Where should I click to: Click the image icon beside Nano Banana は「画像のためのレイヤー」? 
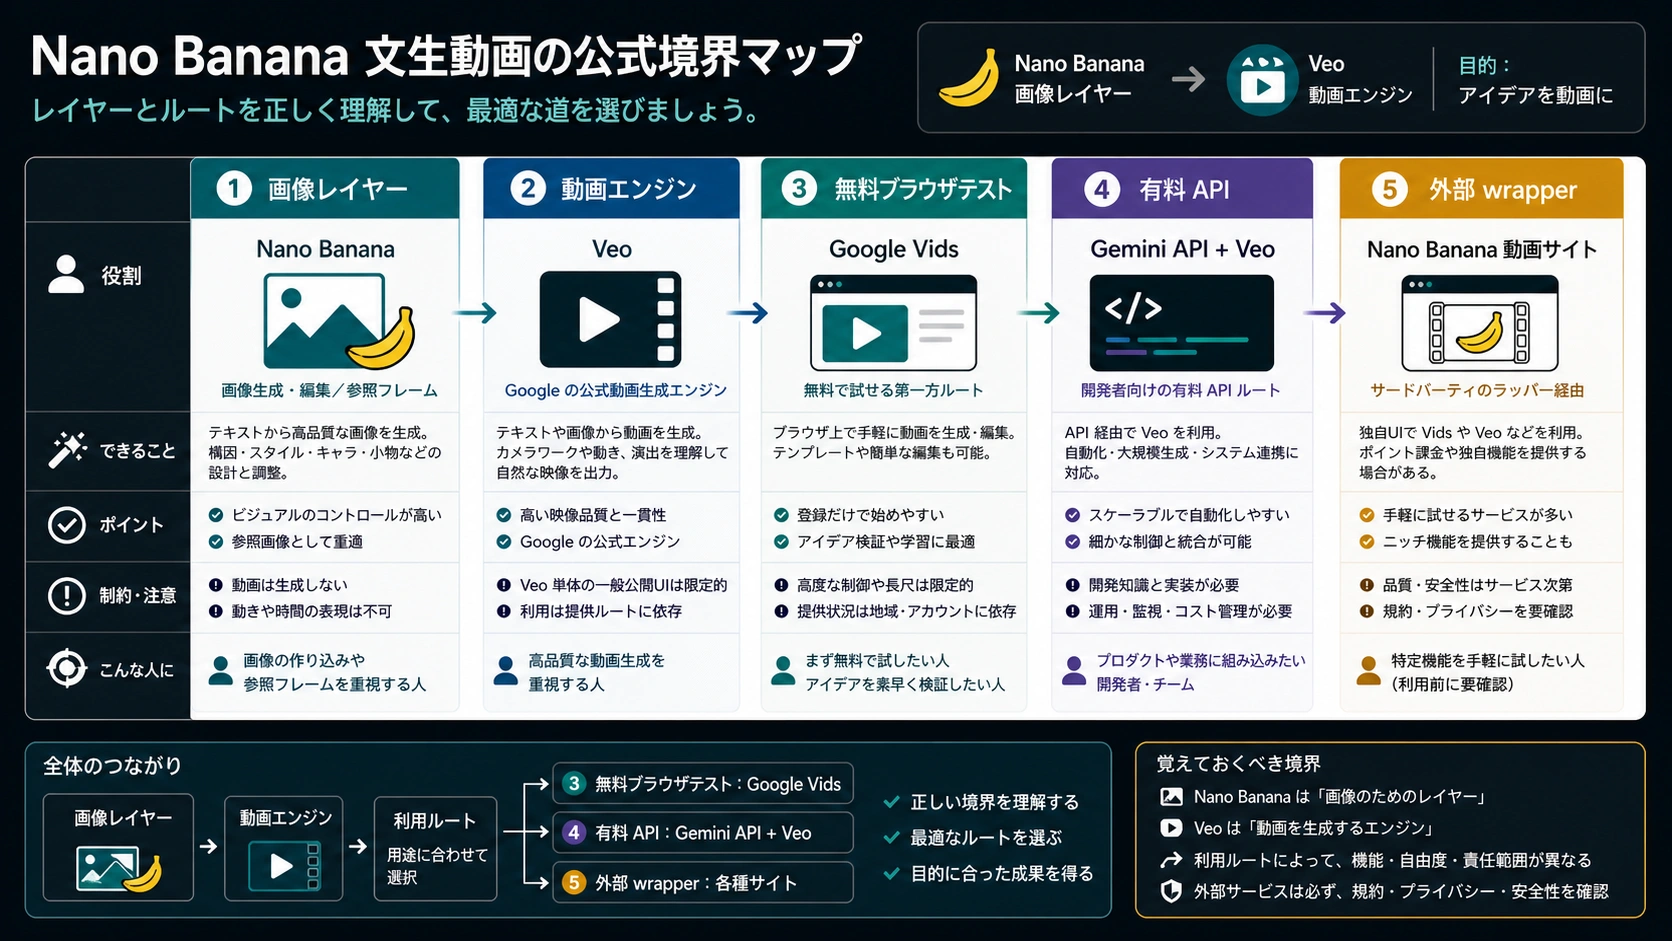1171,797
